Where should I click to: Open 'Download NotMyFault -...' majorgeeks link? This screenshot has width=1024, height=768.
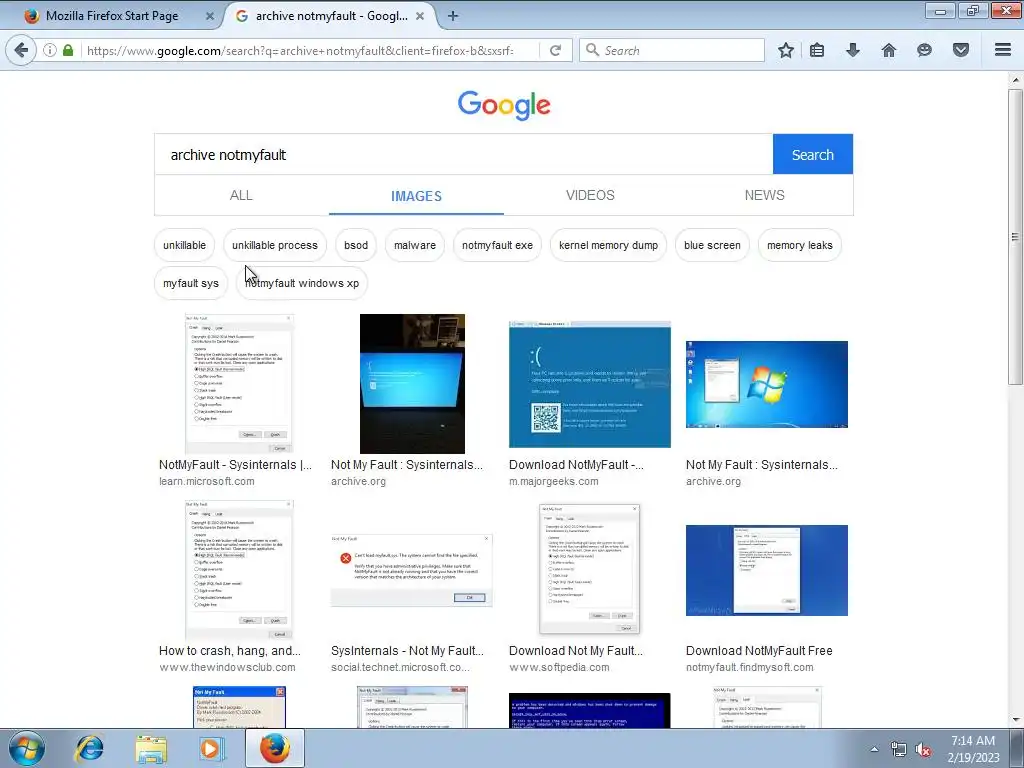(576, 465)
